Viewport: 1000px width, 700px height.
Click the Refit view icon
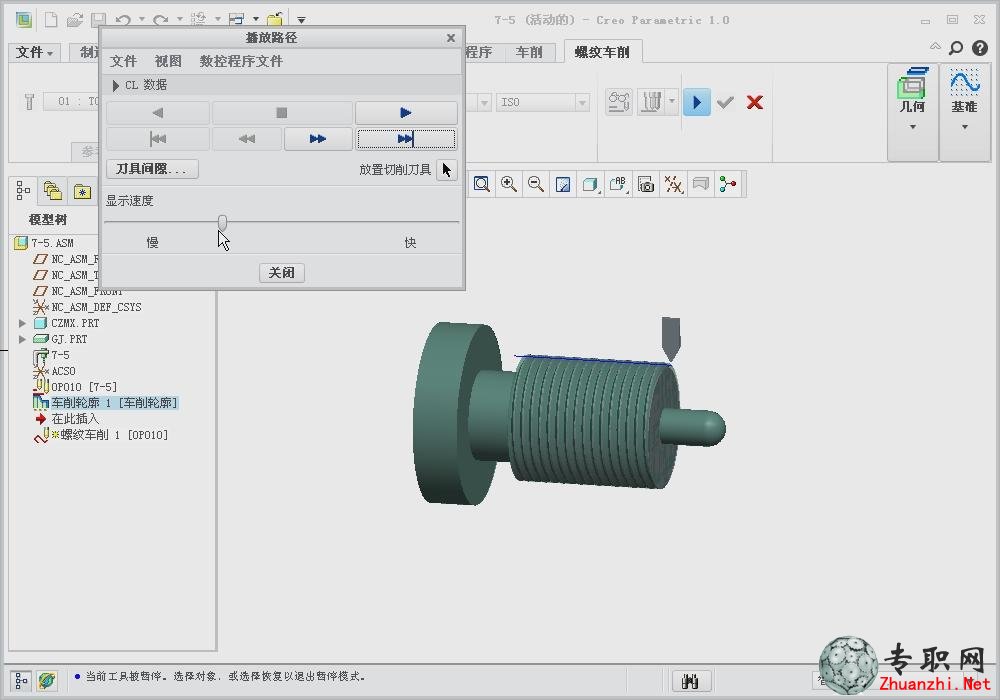[x=482, y=185]
